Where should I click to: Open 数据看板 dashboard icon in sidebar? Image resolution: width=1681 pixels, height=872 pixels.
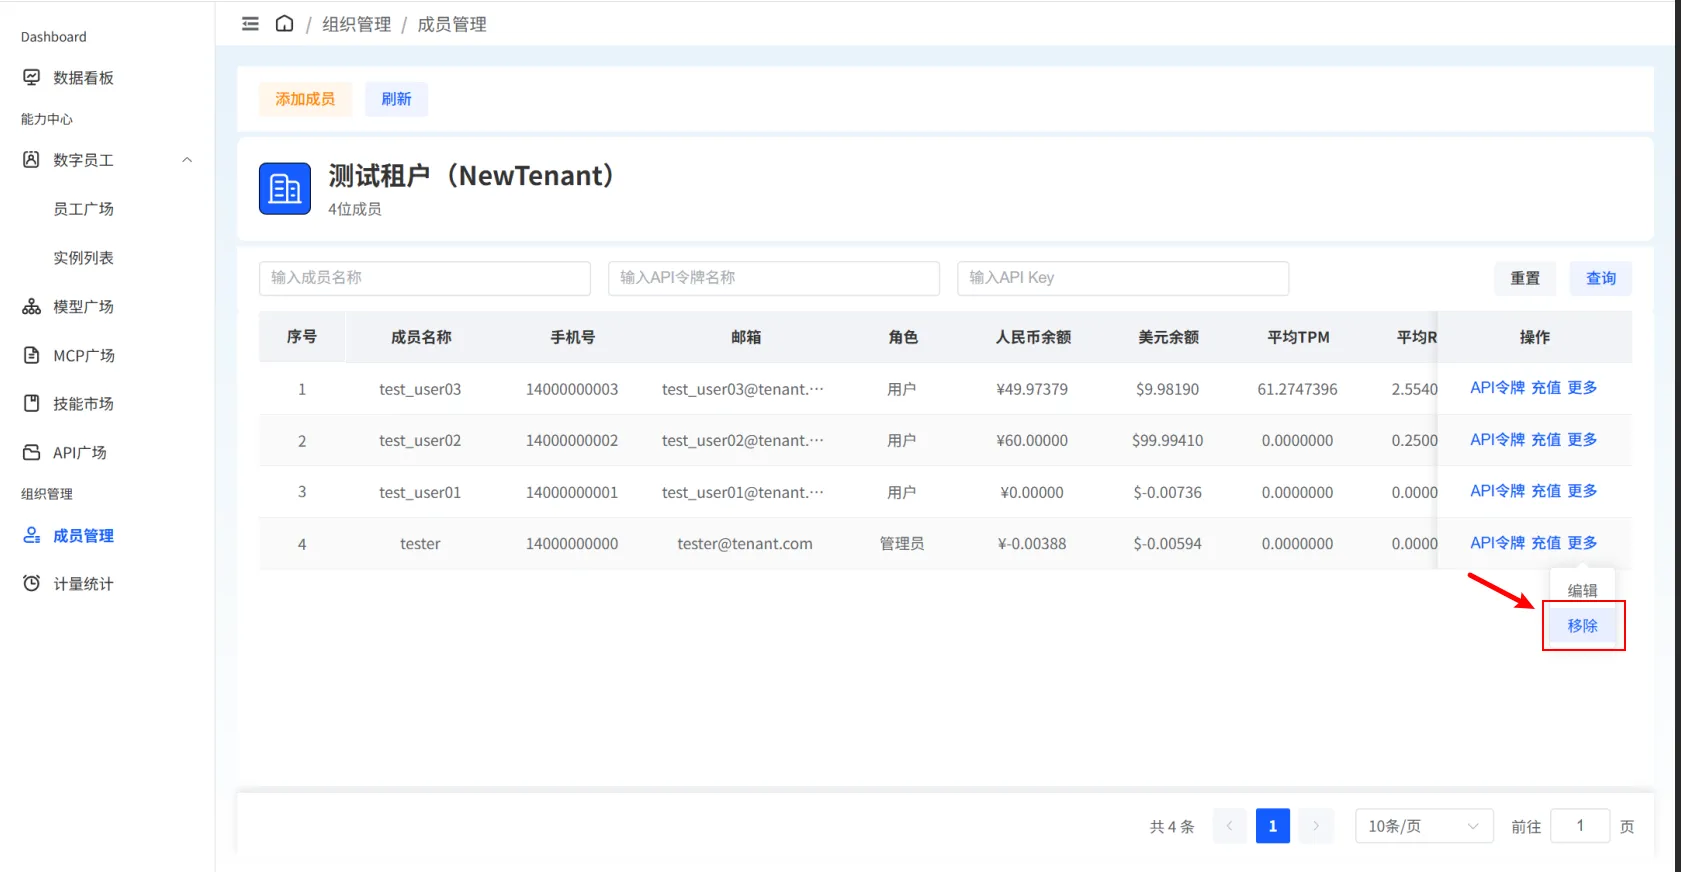click(32, 77)
